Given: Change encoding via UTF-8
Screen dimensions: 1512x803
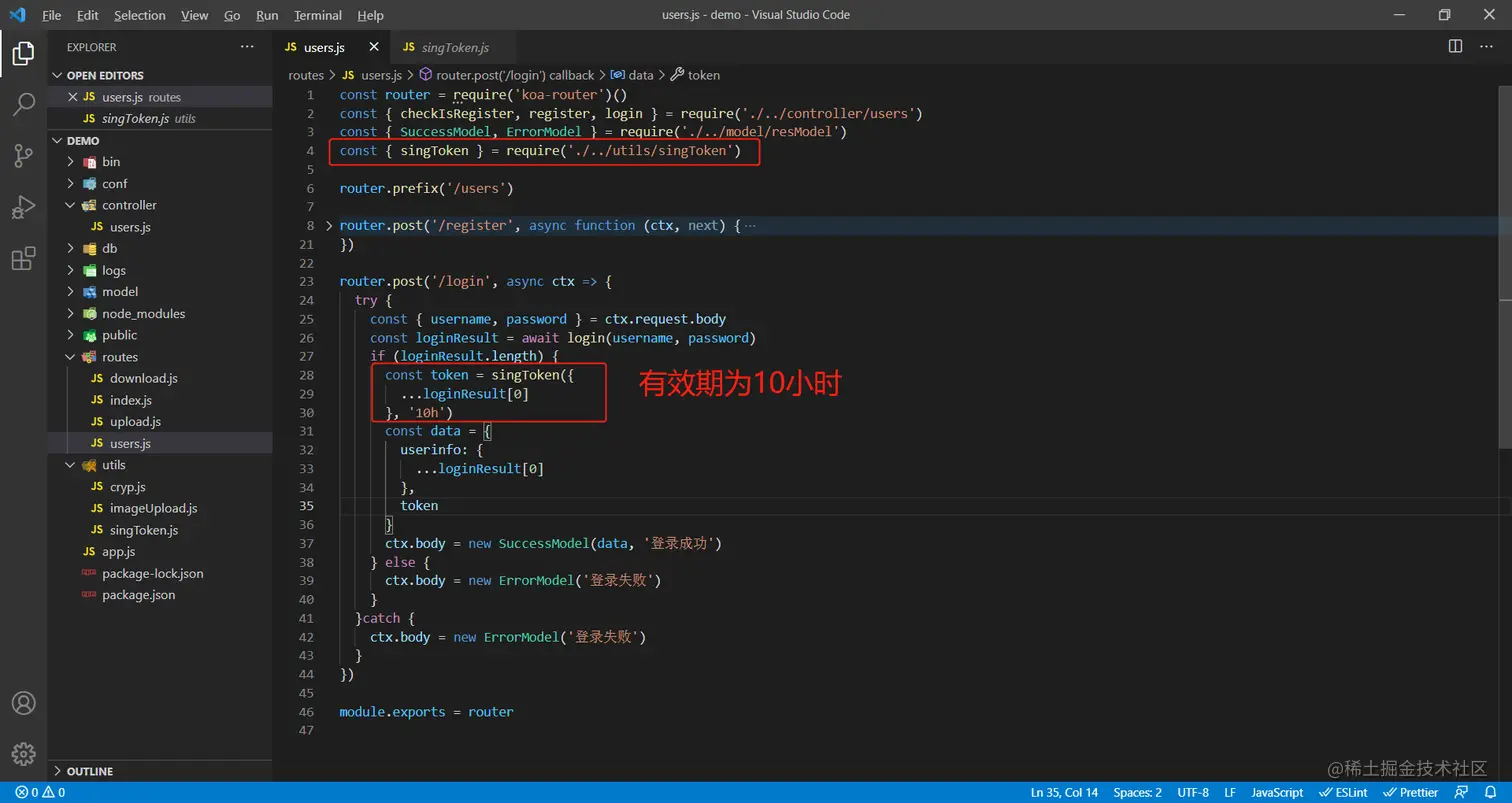Looking at the screenshot, I should [1193, 793].
